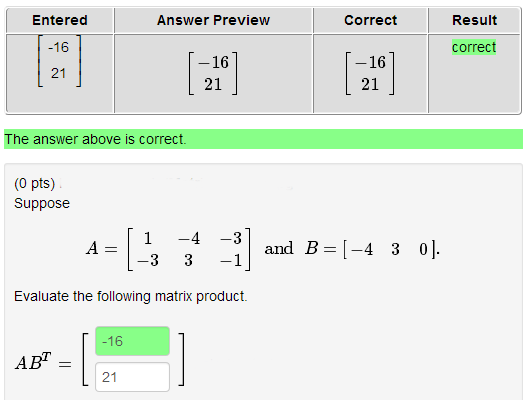Click the green 'The answer above is correct' banner
Viewport: 525px width, 400px height.
263,139
